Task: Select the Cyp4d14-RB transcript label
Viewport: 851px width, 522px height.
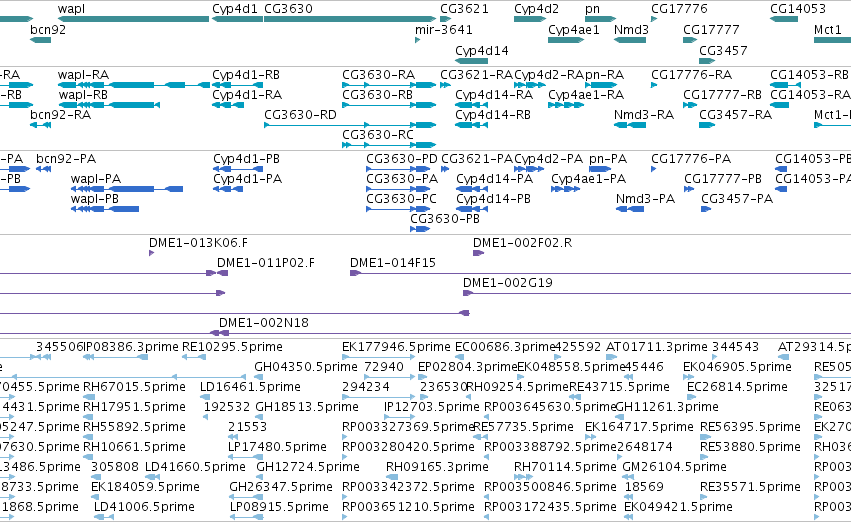Action: pos(493,115)
